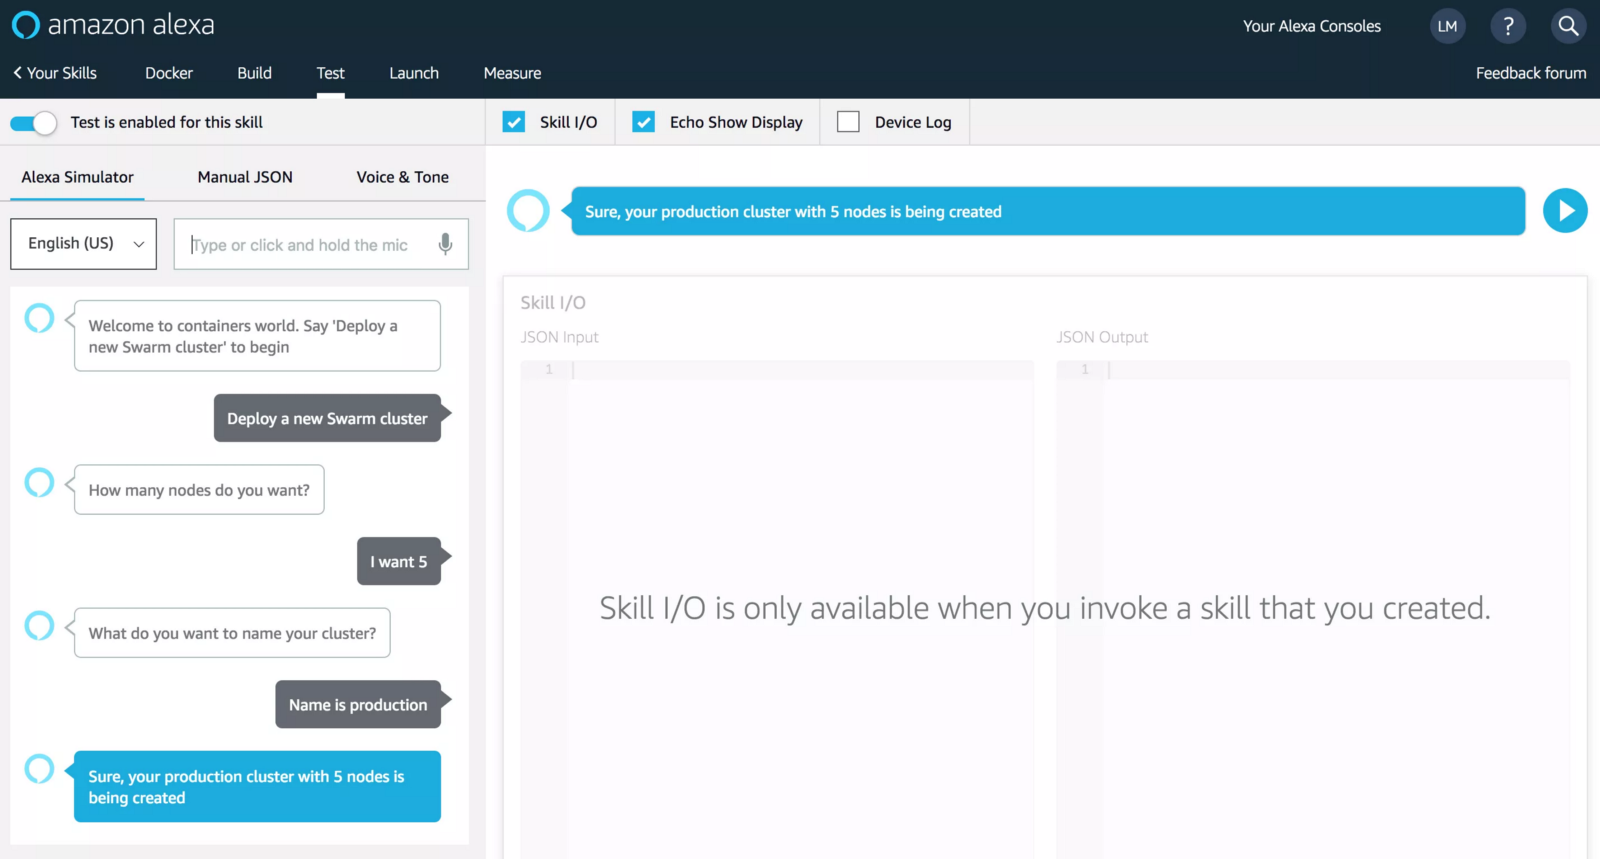Image resolution: width=1600 pixels, height=859 pixels.
Task: Enable the Device Log checkbox
Action: [848, 122]
